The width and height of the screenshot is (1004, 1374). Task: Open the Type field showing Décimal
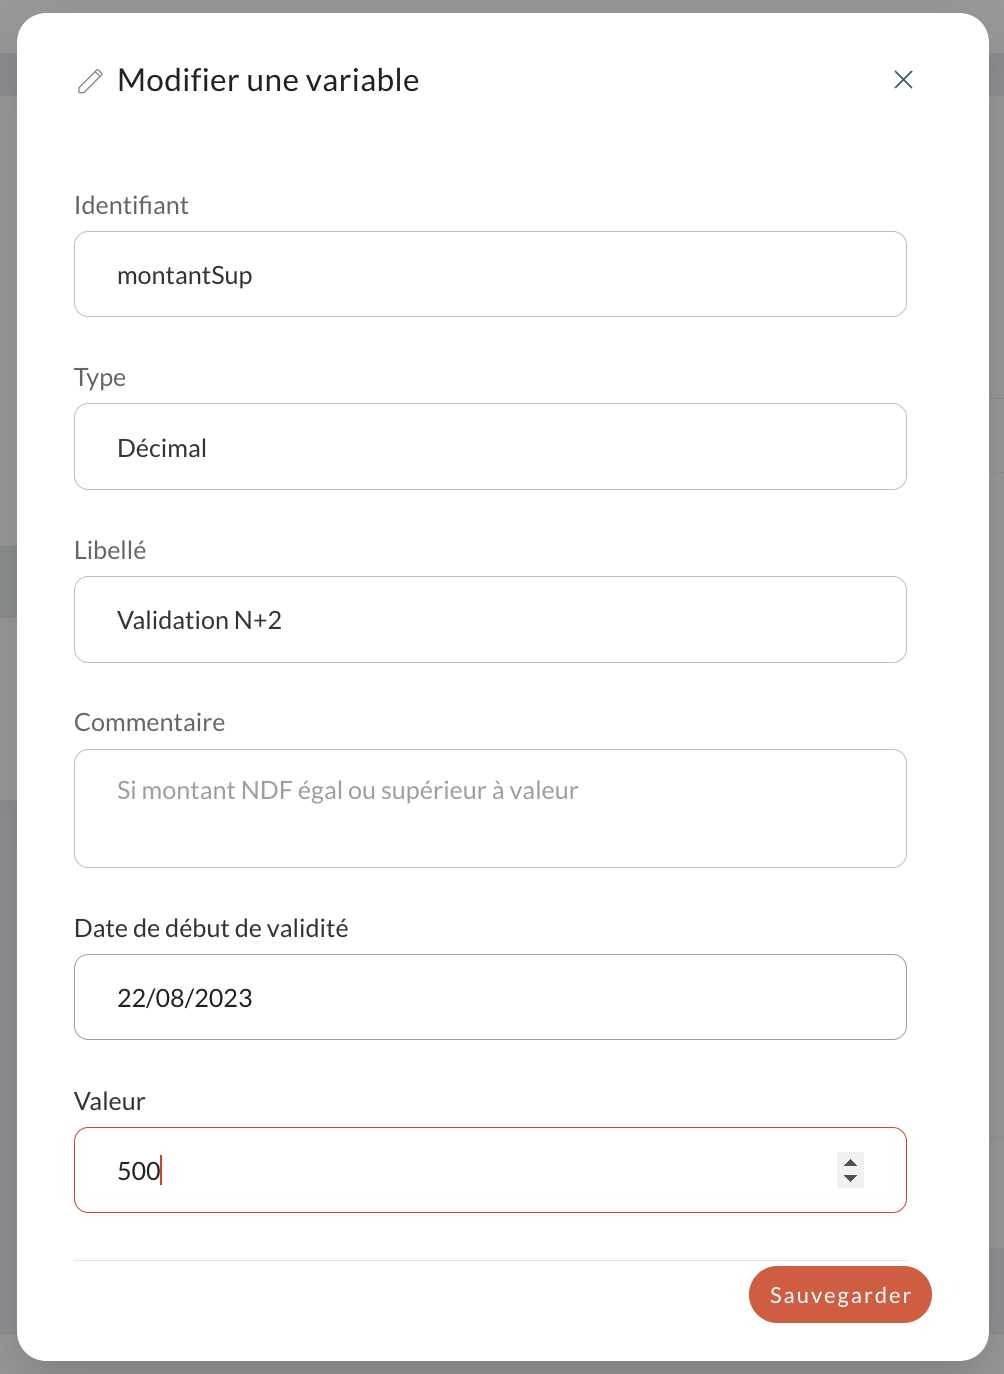coord(490,447)
